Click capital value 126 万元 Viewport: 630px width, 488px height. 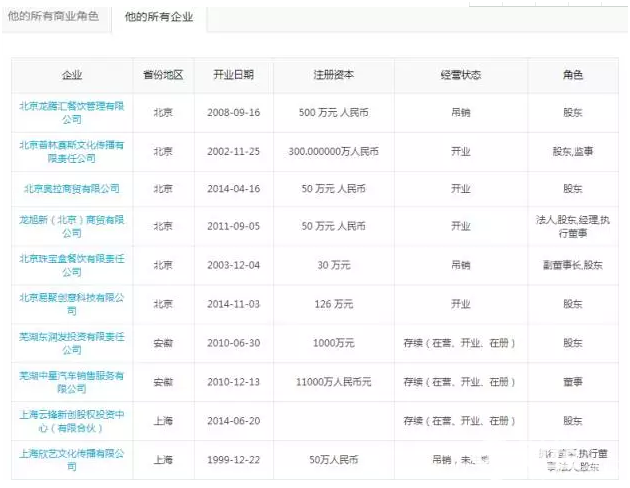(x=333, y=304)
